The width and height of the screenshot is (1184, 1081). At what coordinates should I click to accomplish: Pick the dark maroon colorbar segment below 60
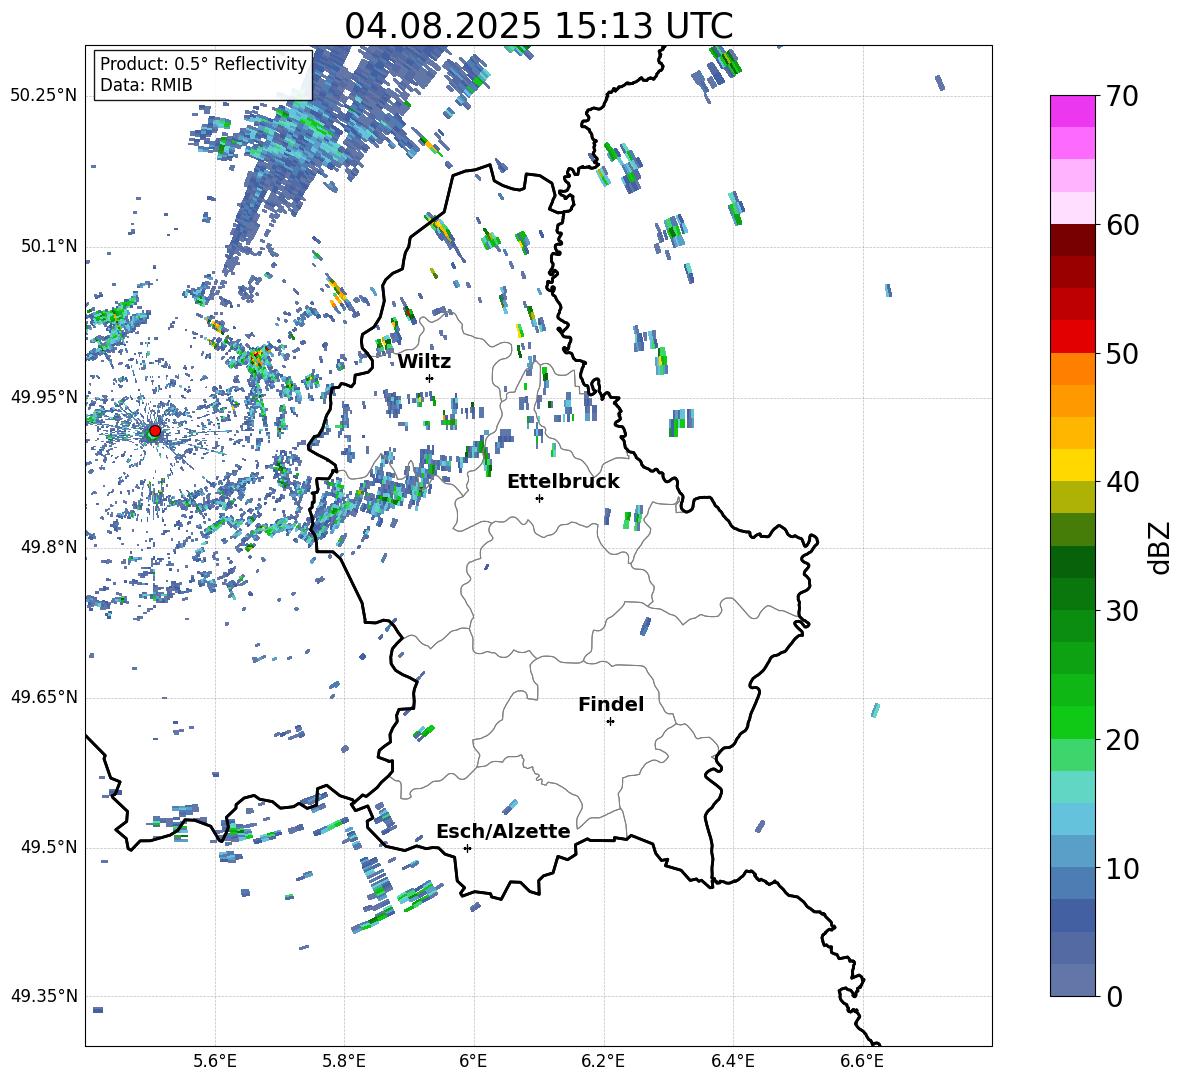[x=1073, y=240]
